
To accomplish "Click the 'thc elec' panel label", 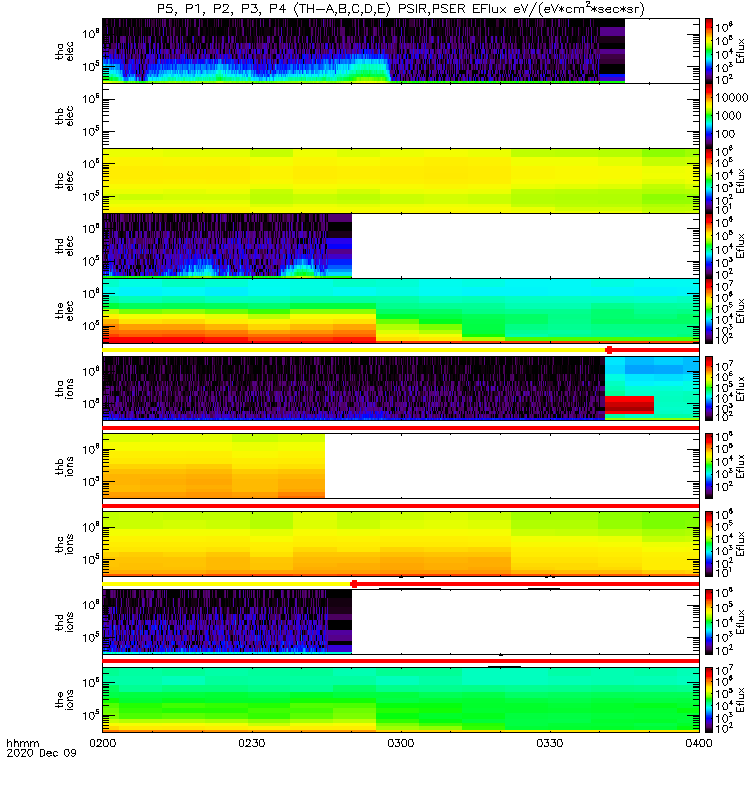I will [x=64, y=181].
